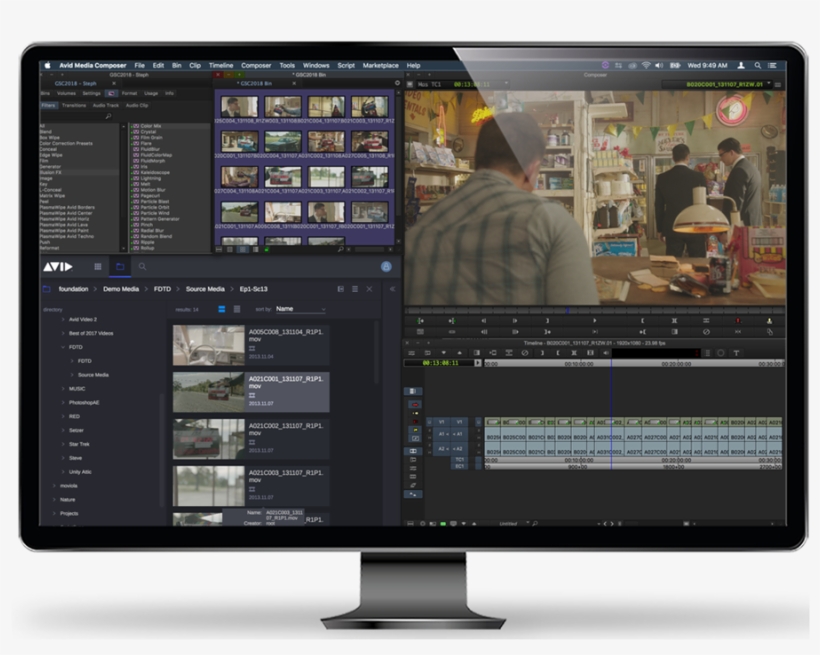Switch to the Volumes tab in project window
Image resolution: width=820 pixels, height=655 pixels.
point(66,93)
